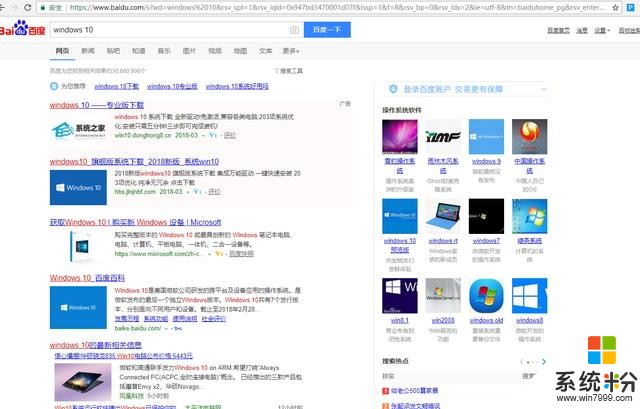Click the browser address bar URL

(337, 7)
